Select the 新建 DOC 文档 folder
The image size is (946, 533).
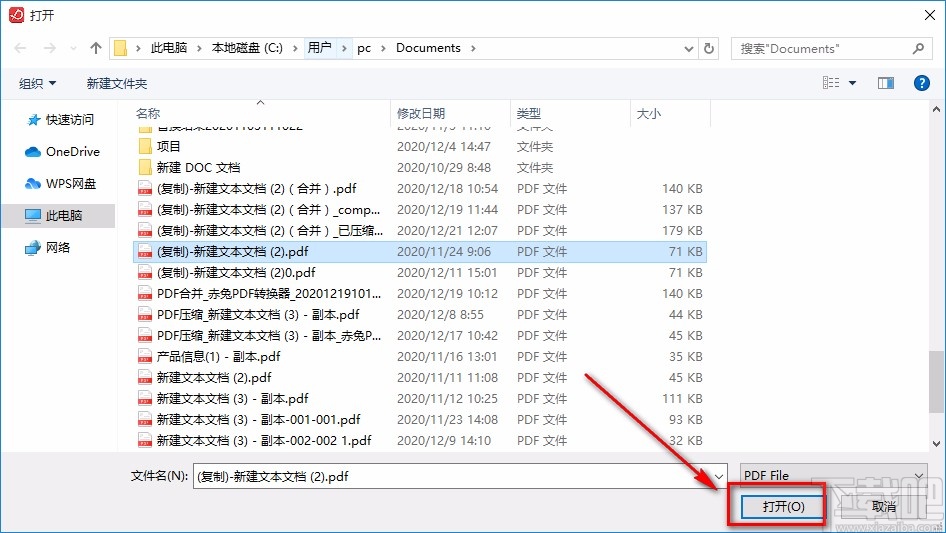tap(419, 168)
